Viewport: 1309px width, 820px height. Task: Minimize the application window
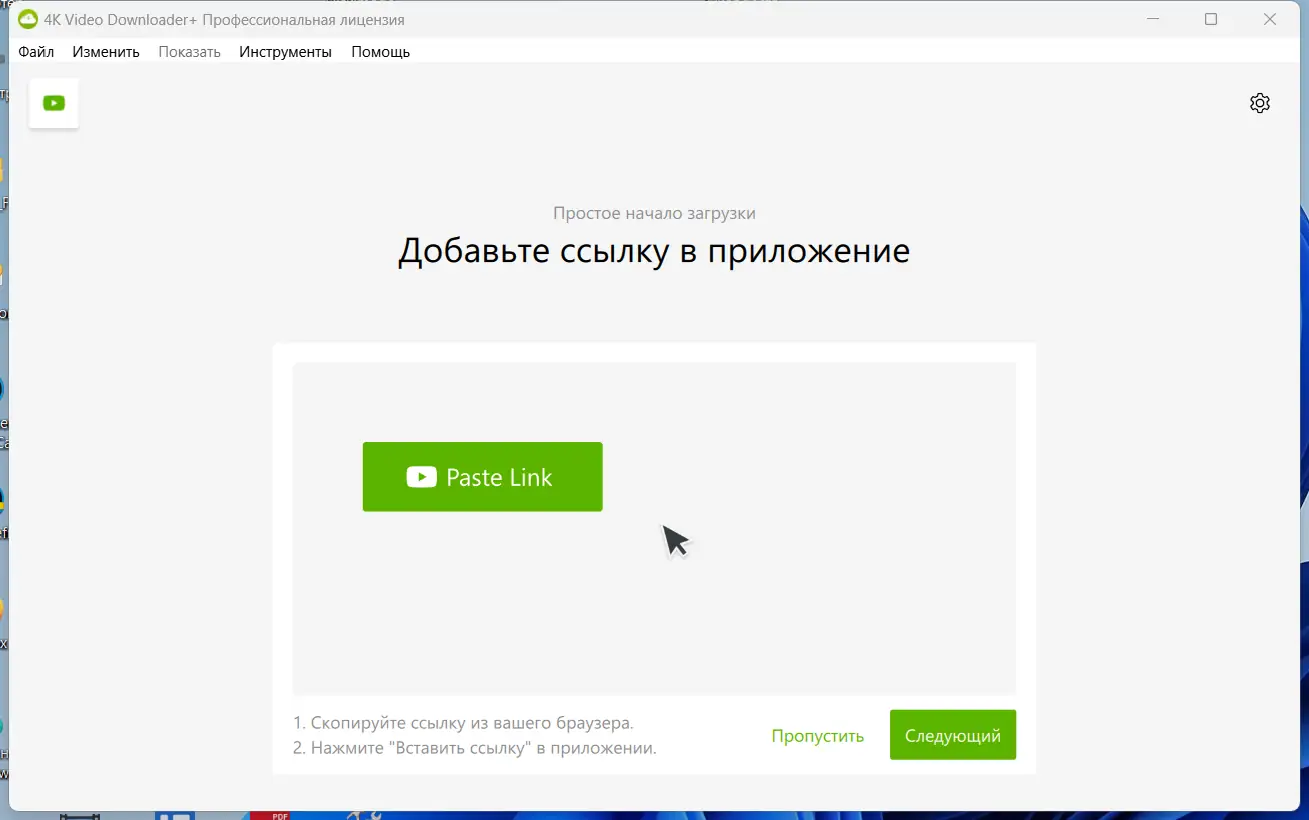pos(1152,18)
